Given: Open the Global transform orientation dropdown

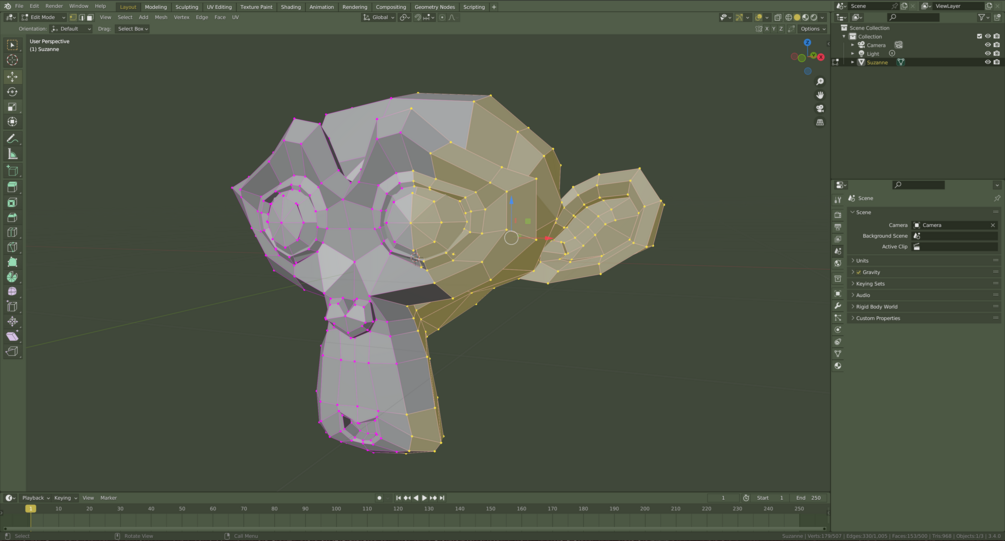Looking at the screenshot, I should [x=379, y=17].
